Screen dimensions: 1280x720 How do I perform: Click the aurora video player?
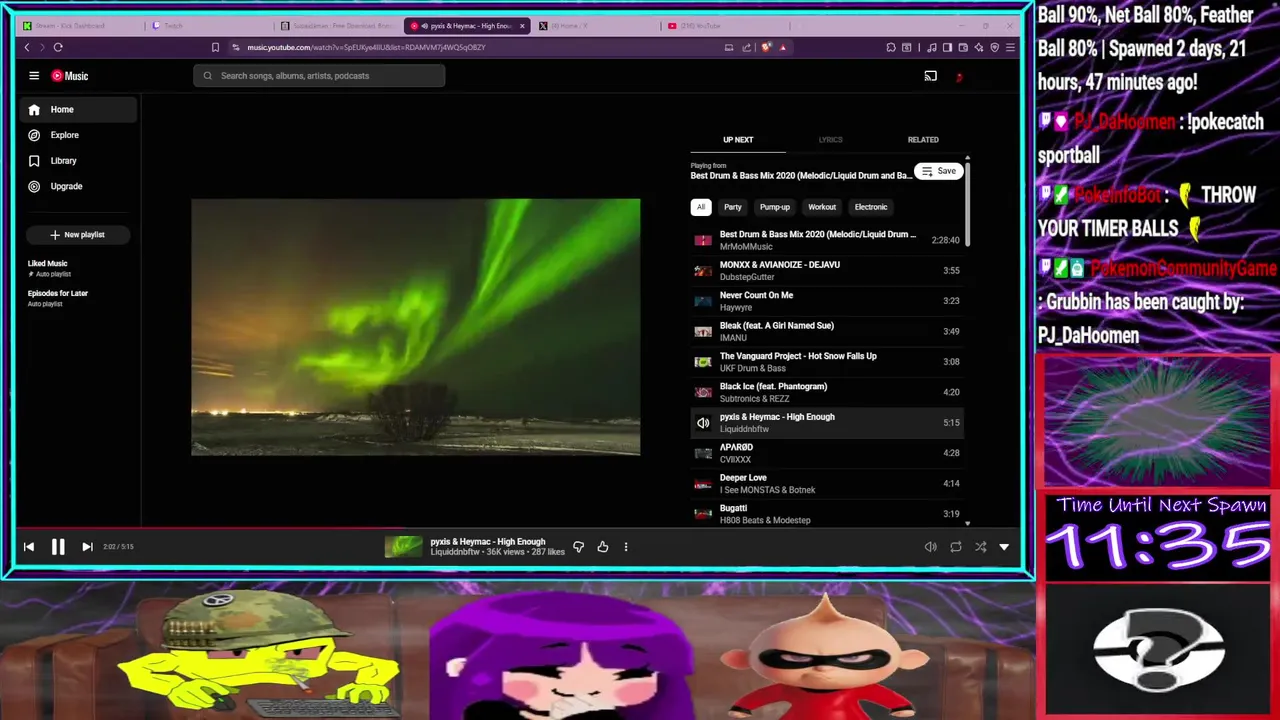click(x=416, y=327)
